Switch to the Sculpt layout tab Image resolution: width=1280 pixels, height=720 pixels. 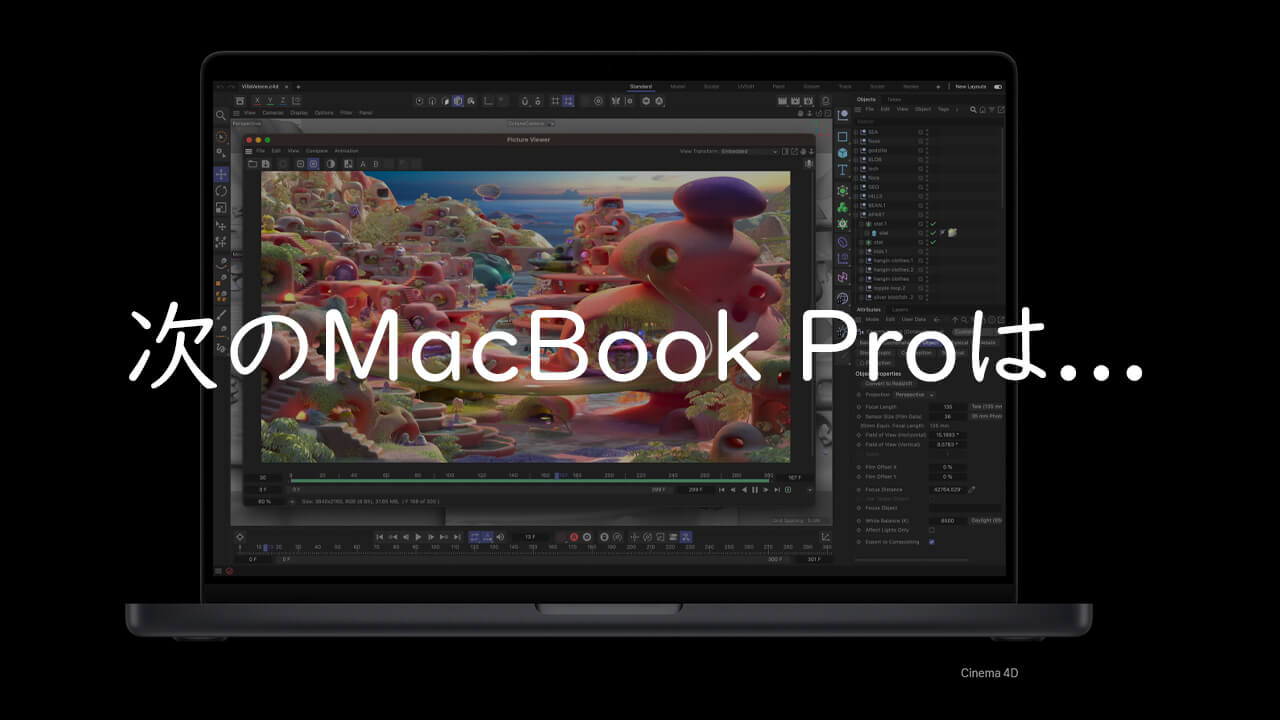point(712,87)
